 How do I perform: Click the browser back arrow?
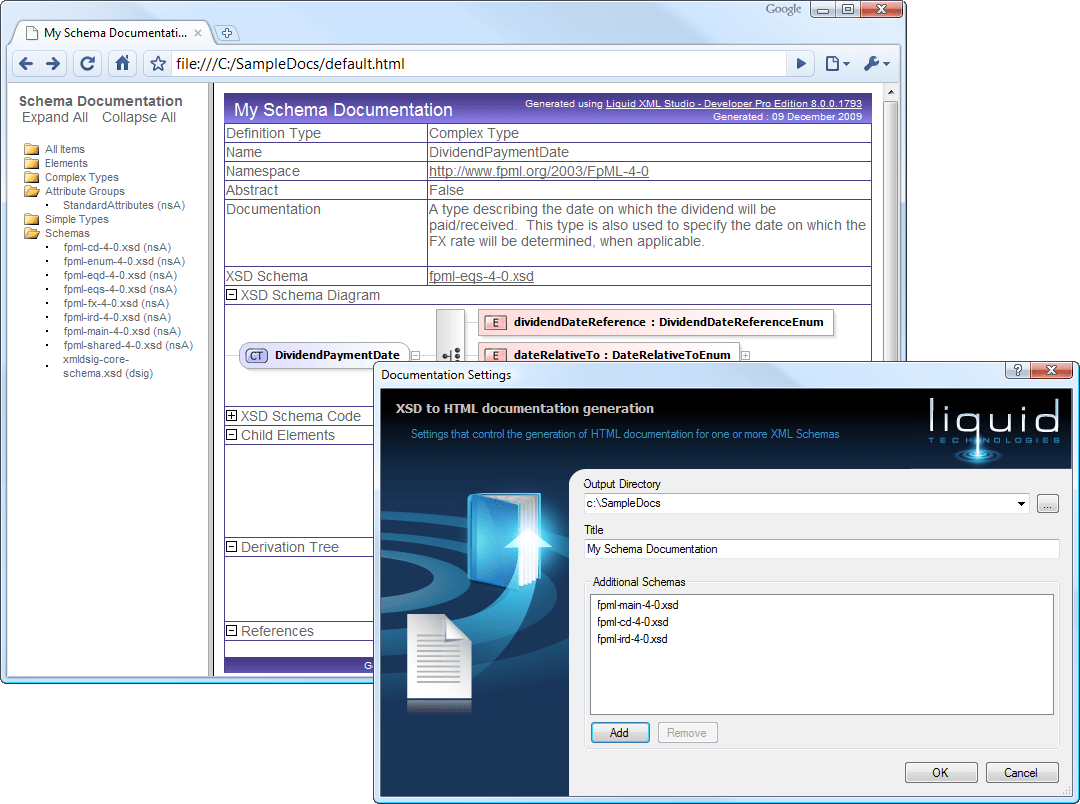pyautogui.click(x=26, y=62)
